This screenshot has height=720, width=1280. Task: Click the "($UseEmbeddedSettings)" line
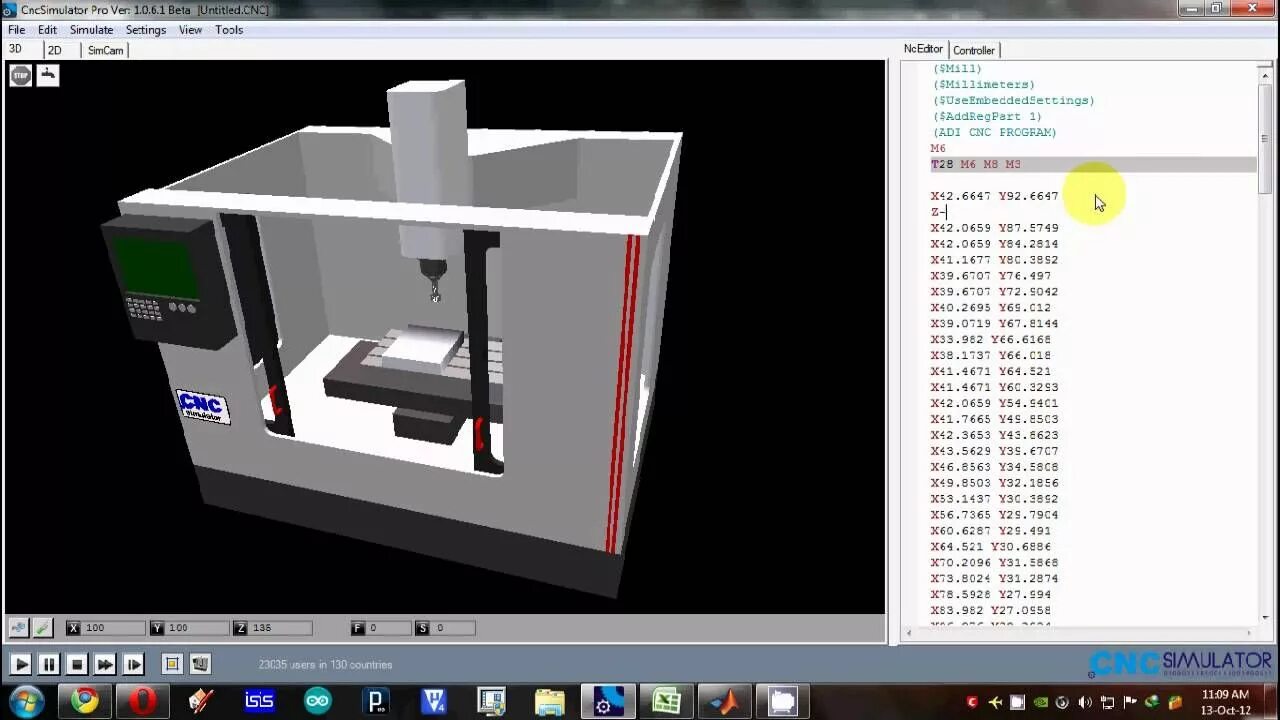pos(1013,100)
